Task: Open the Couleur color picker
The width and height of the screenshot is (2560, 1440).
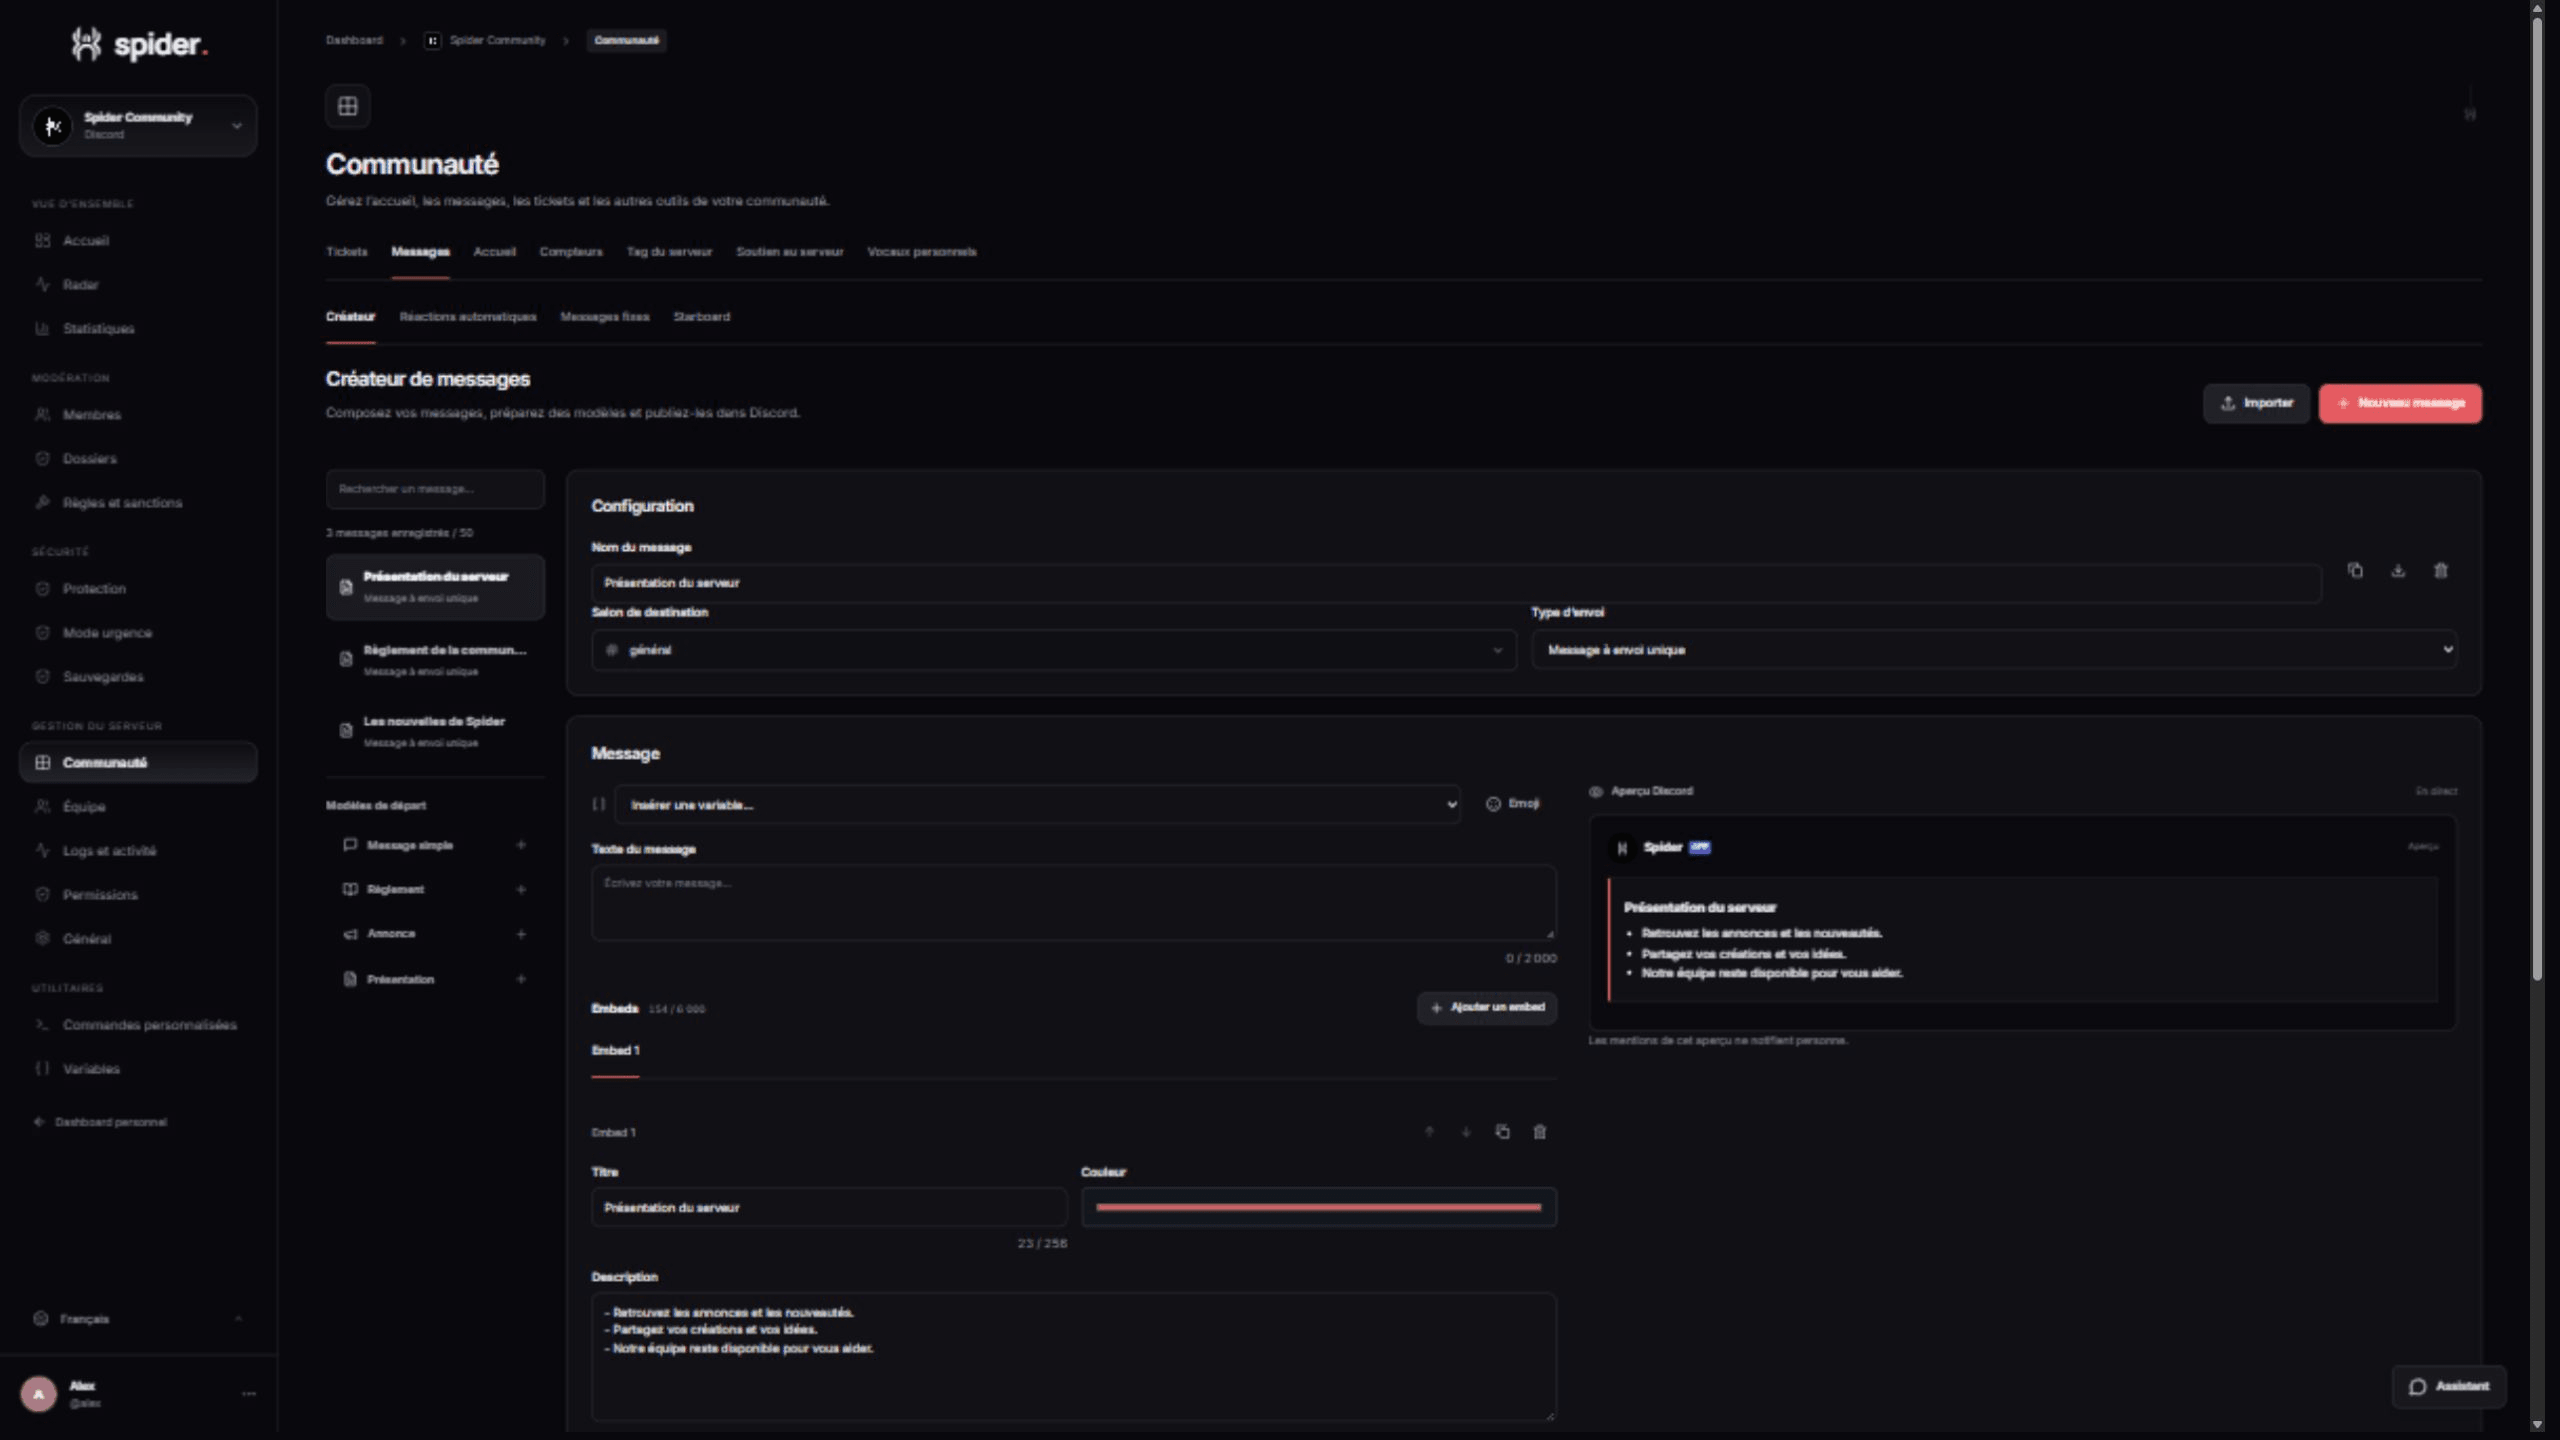Action: click(1318, 1207)
